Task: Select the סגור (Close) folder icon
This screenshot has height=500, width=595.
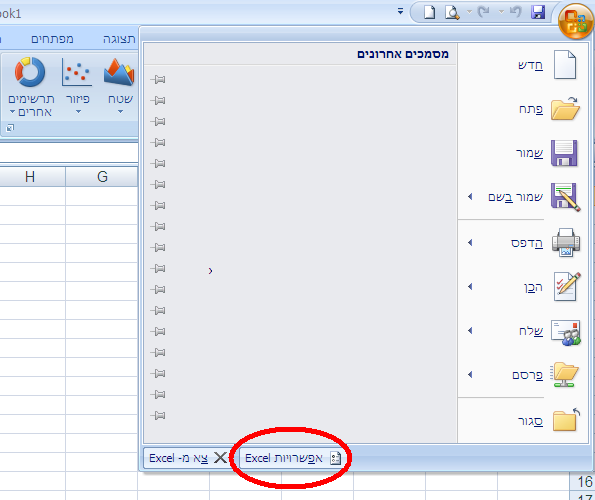Action: [565, 420]
